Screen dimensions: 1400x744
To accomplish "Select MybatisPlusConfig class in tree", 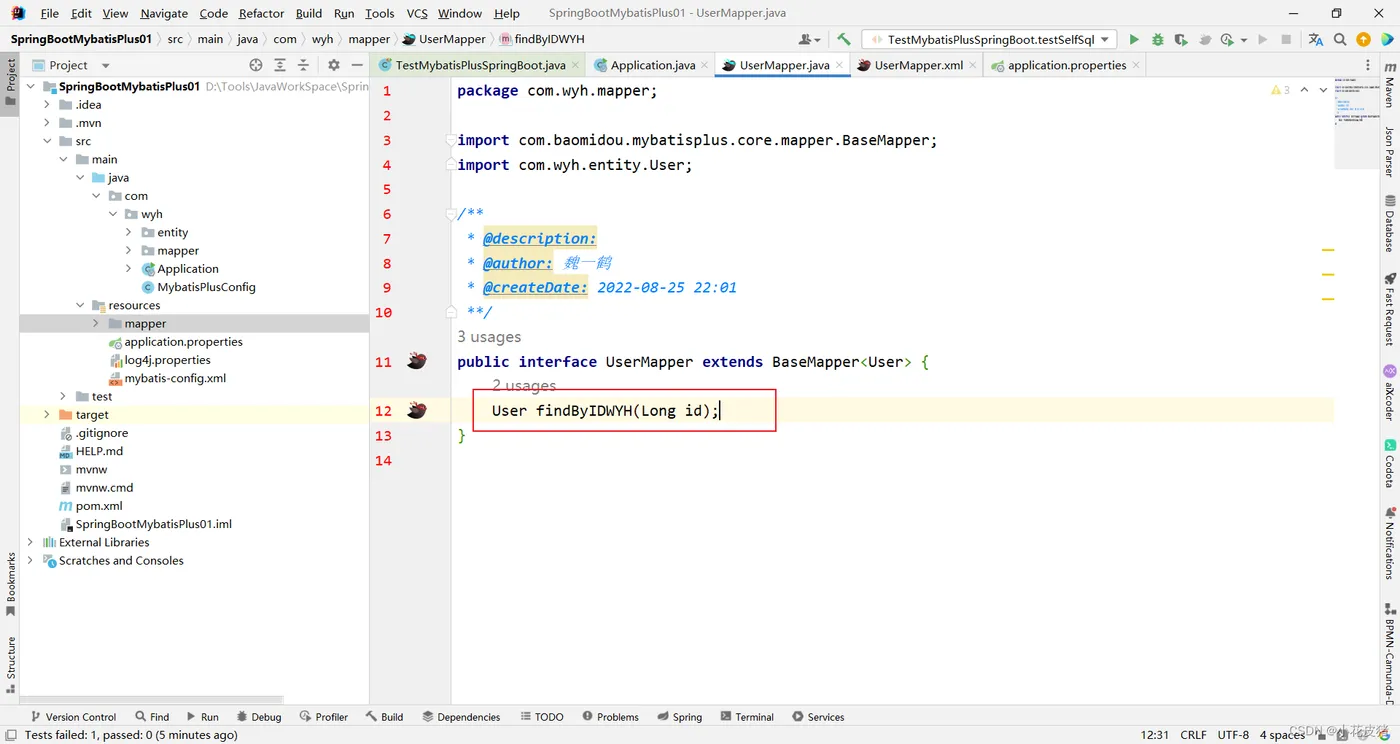I will (206, 287).
